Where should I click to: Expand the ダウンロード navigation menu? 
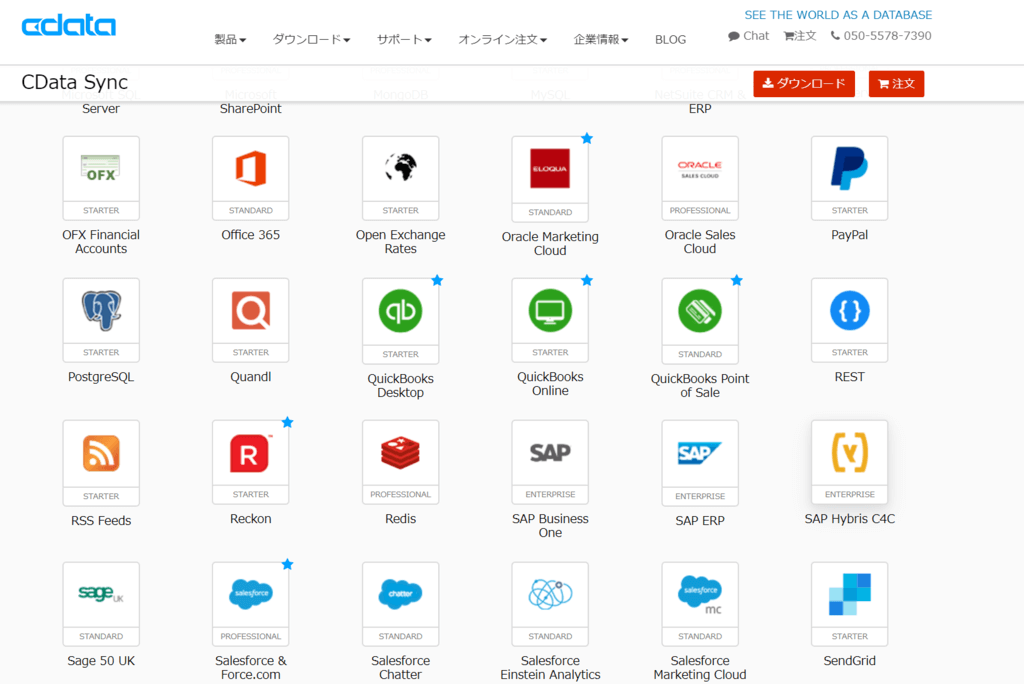coord(311,39)
